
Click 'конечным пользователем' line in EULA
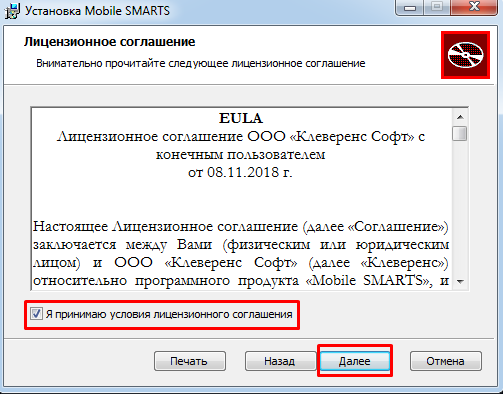coord(240,155)
